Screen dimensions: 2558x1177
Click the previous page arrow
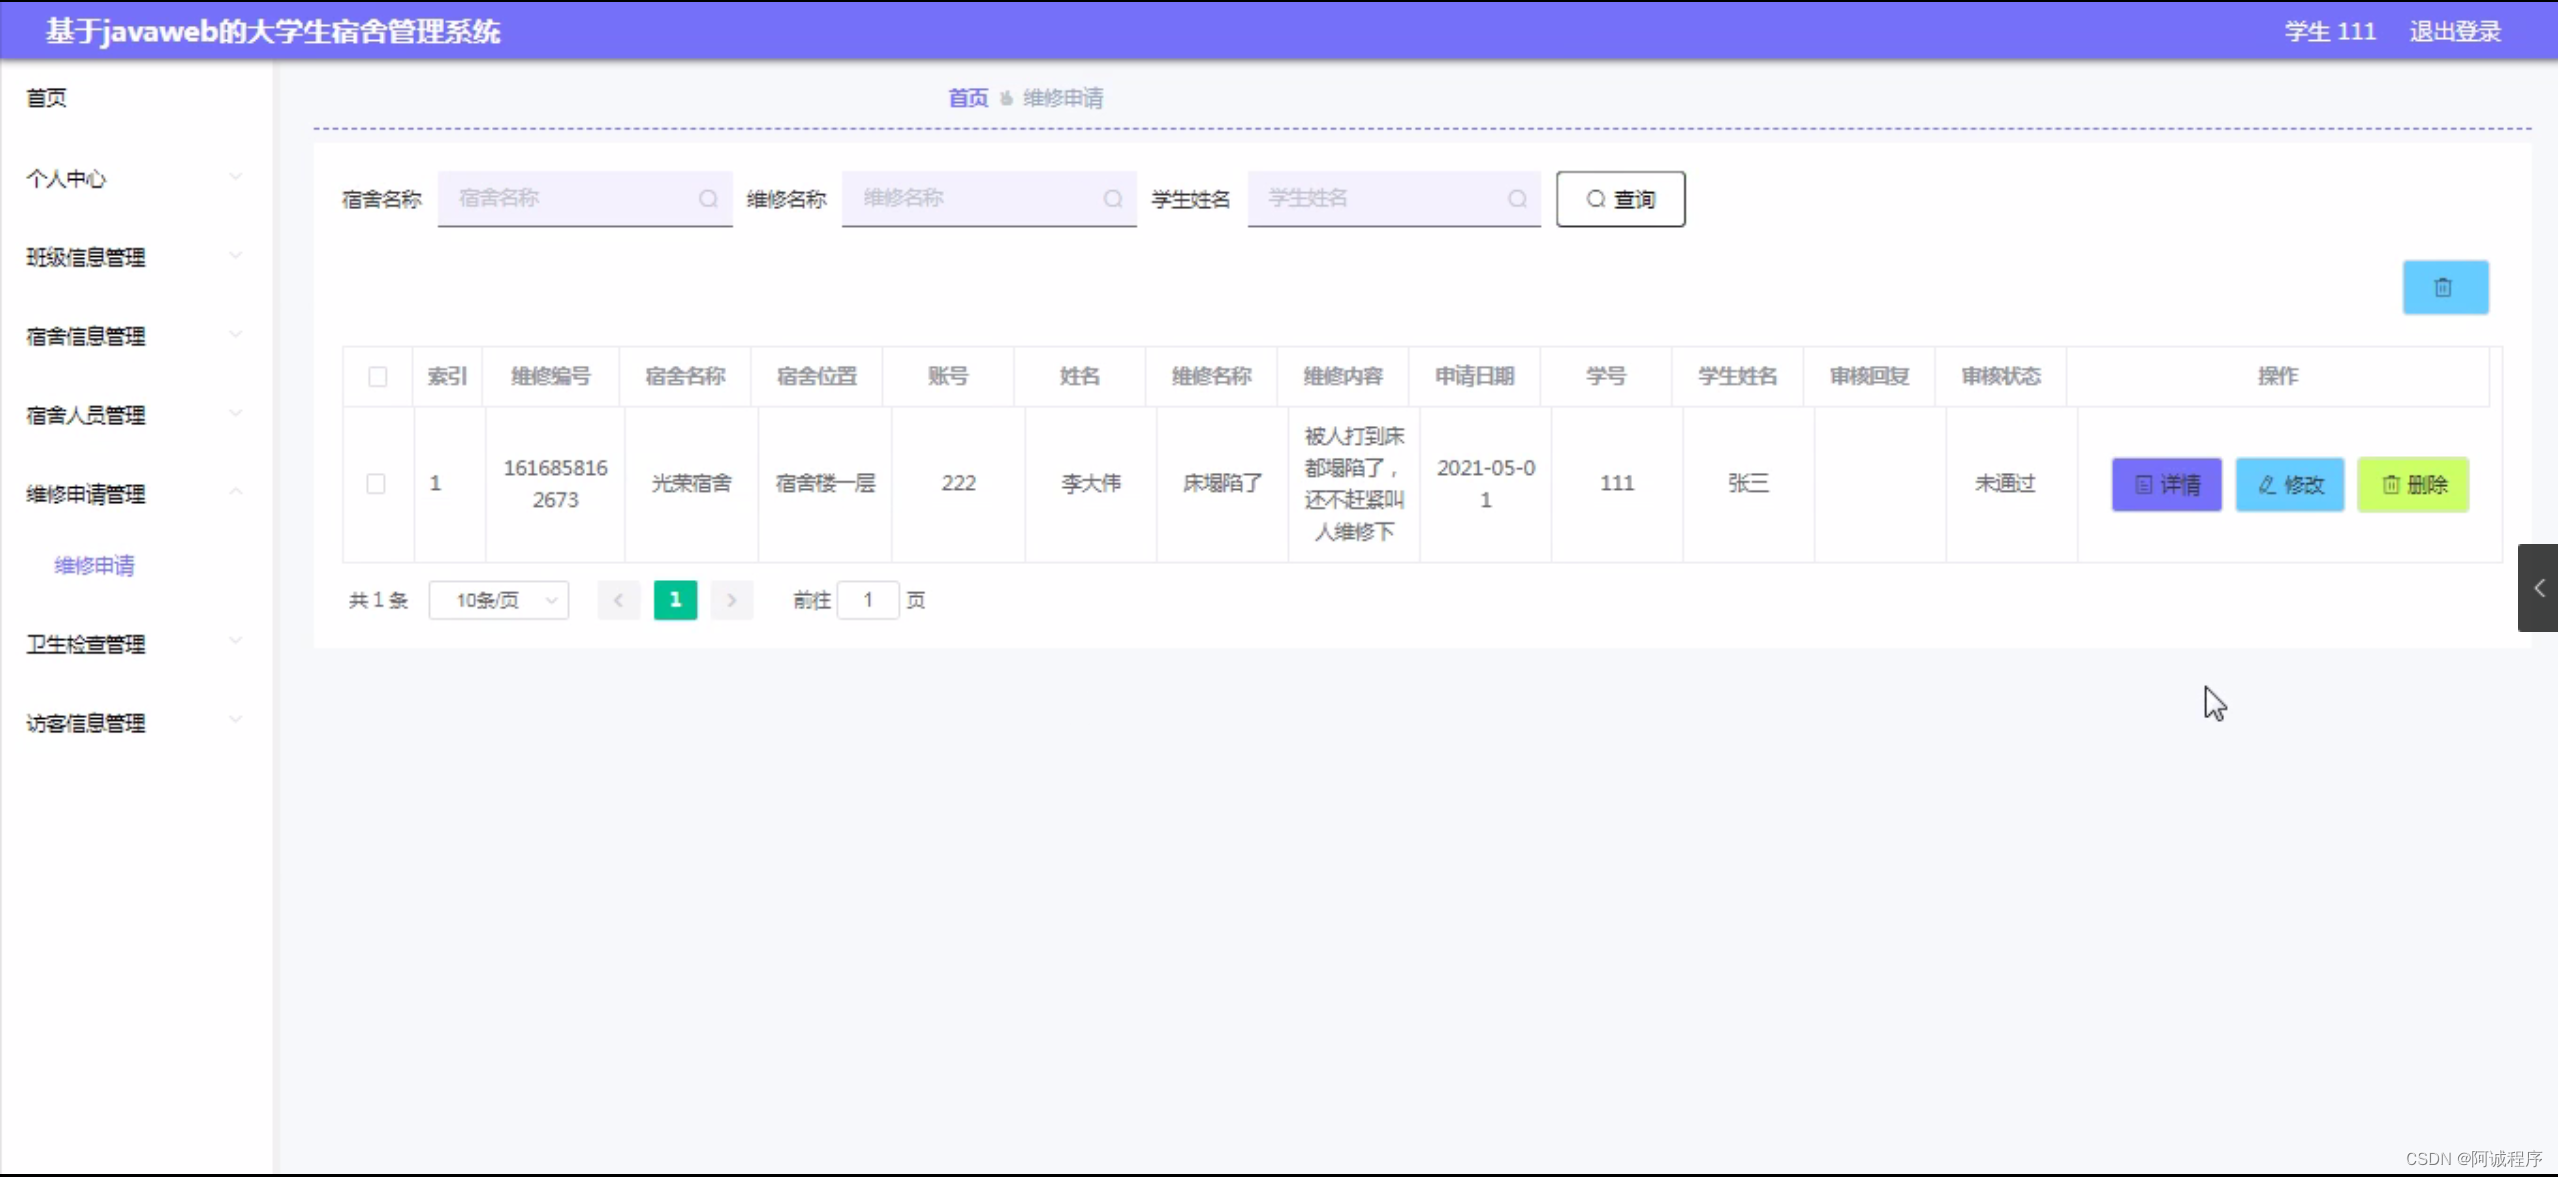click(x=619, y=600)
